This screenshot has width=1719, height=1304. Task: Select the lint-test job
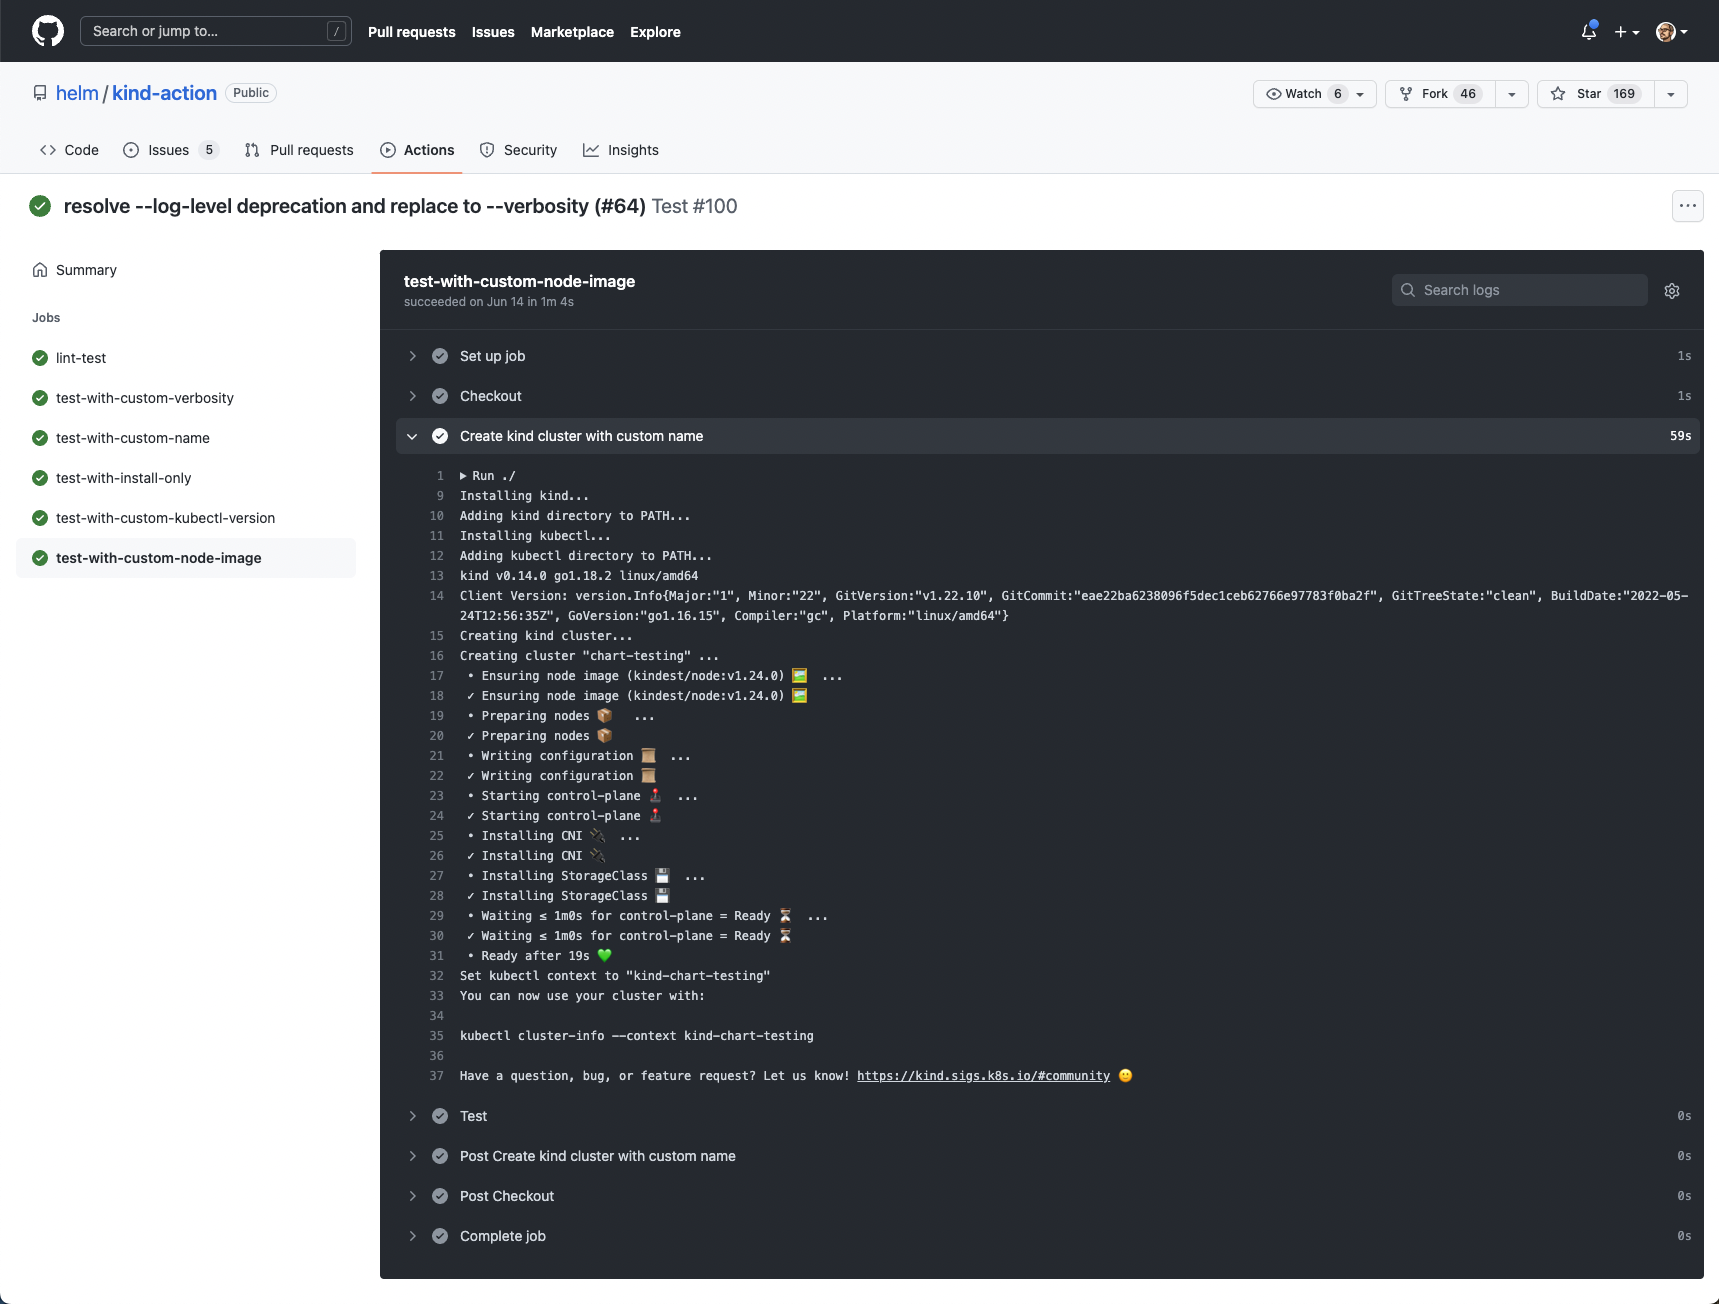[81, 358]
